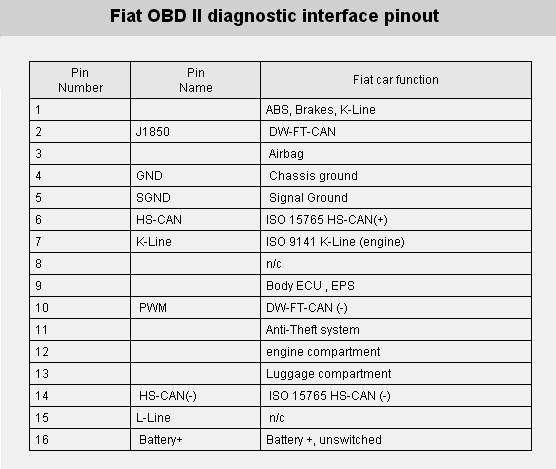This screenshot has width=556, height=469.
Task: Select the 'Pin Number' column header
Action: (x=80, y=80)
